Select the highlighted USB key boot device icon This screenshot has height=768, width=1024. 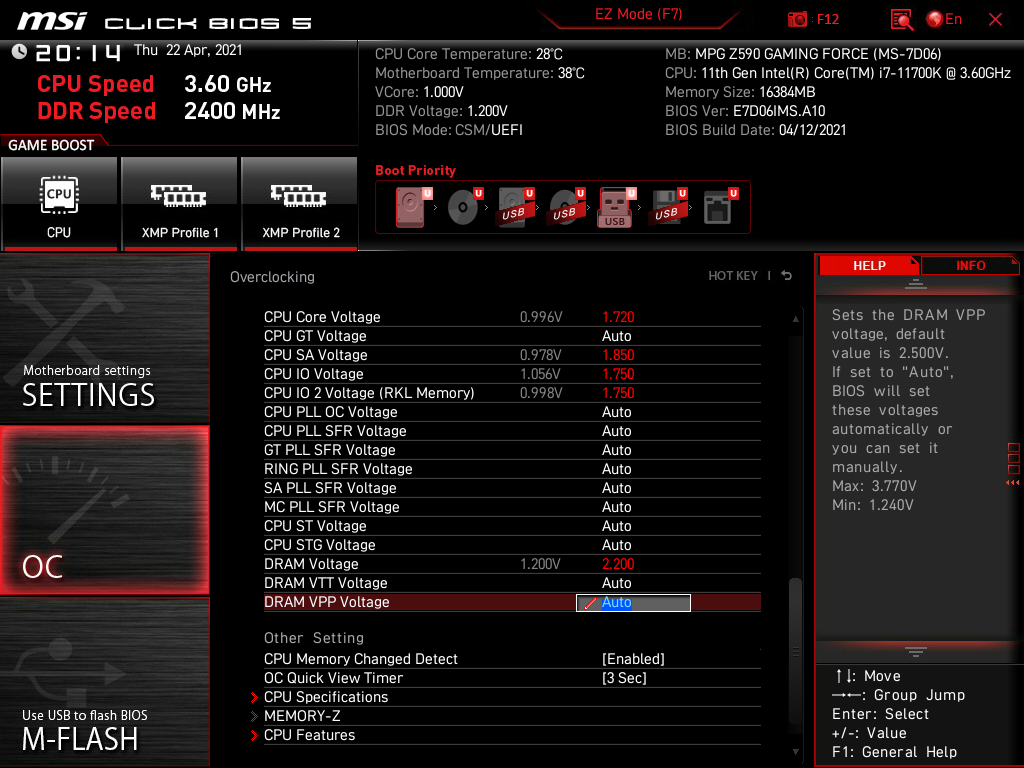616,207
